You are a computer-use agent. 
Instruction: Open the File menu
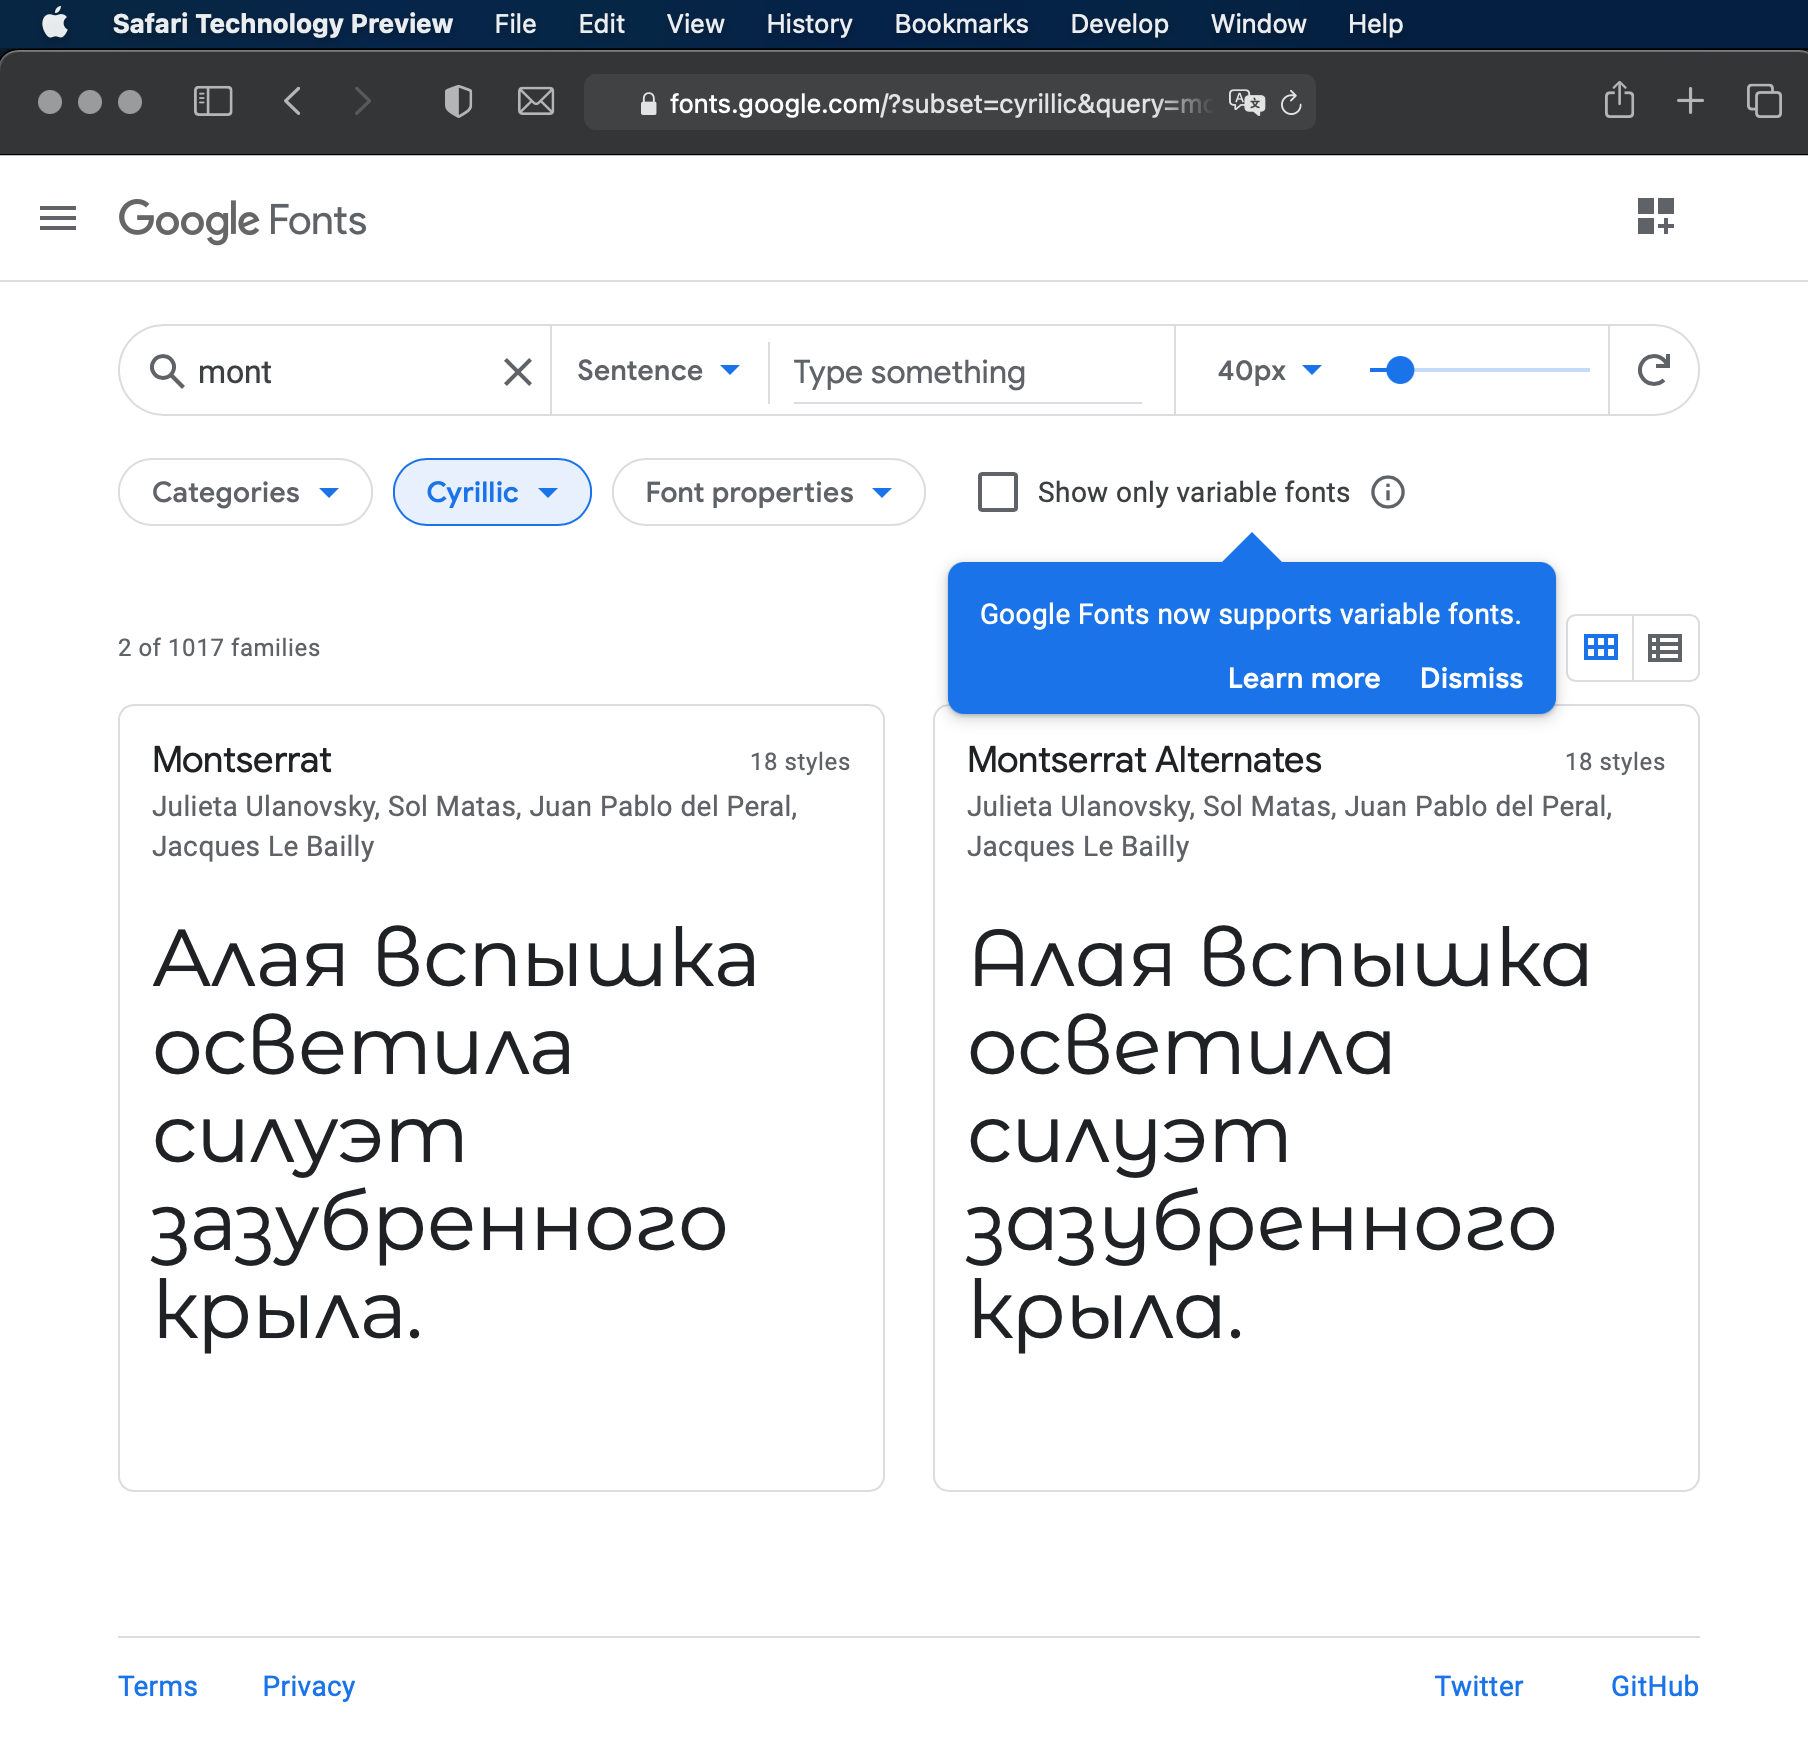(x=515, y=23)
